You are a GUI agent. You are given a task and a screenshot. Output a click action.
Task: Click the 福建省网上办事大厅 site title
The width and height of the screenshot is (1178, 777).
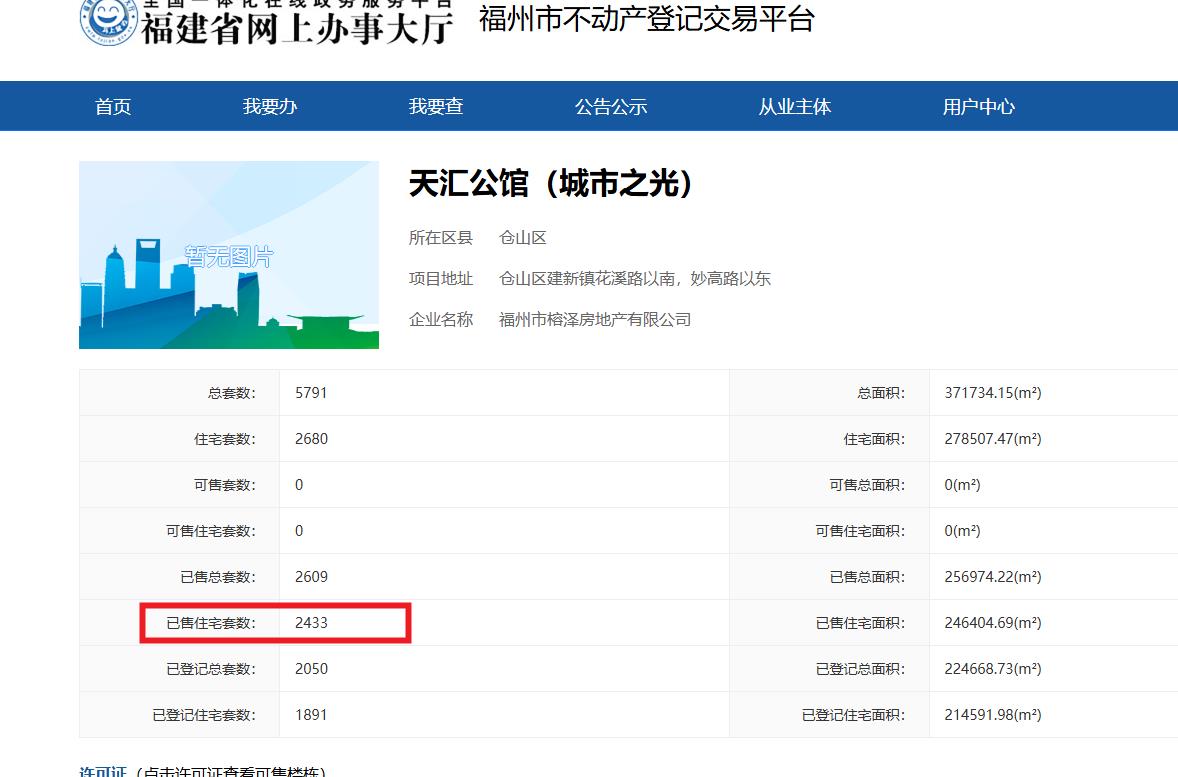pos(297,25)
